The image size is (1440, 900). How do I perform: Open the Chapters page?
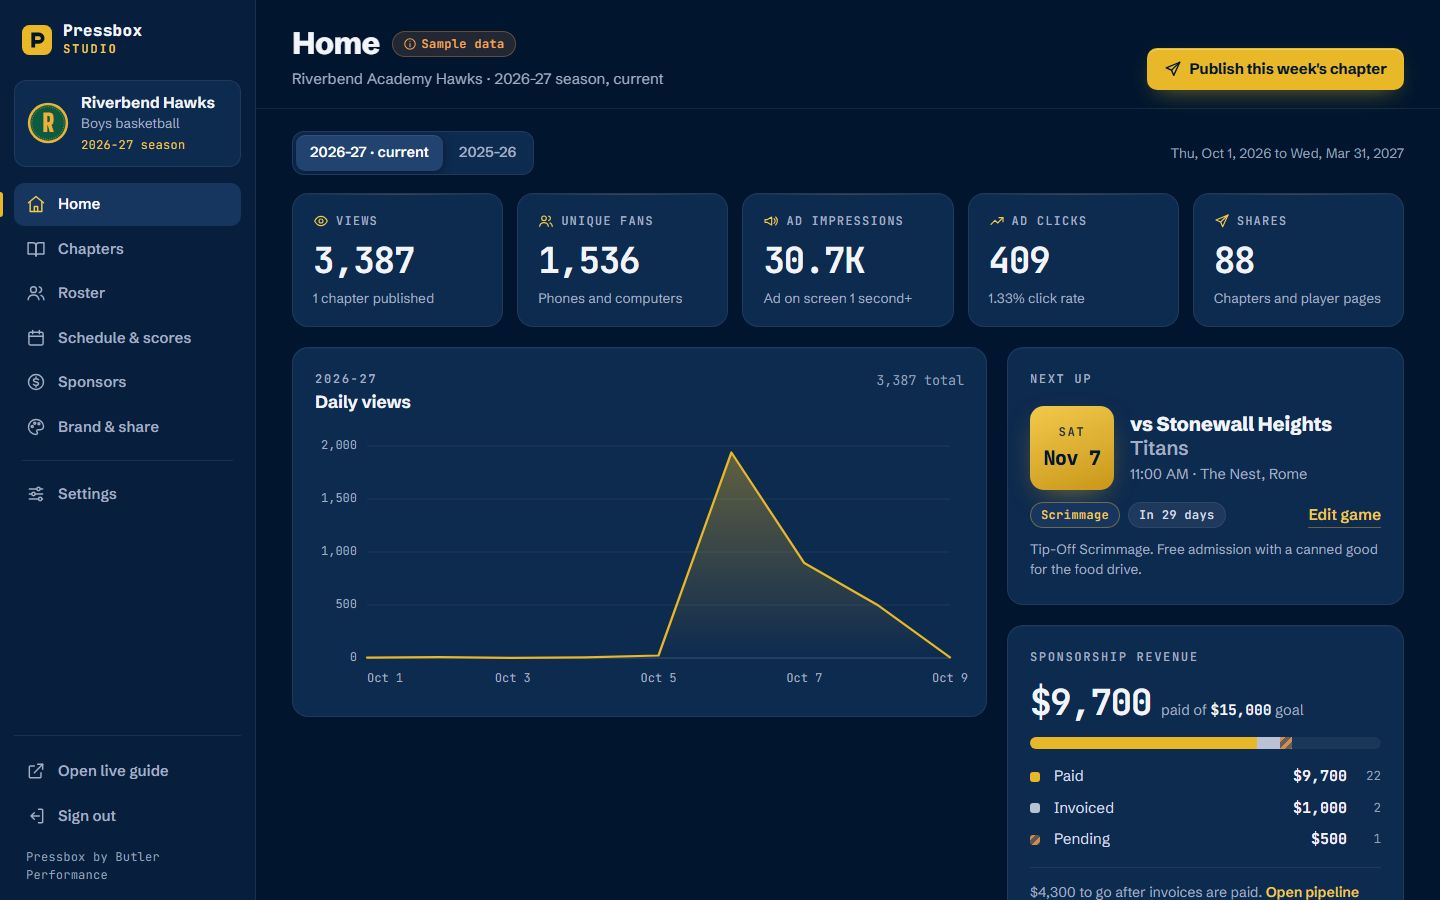point(127,249)
